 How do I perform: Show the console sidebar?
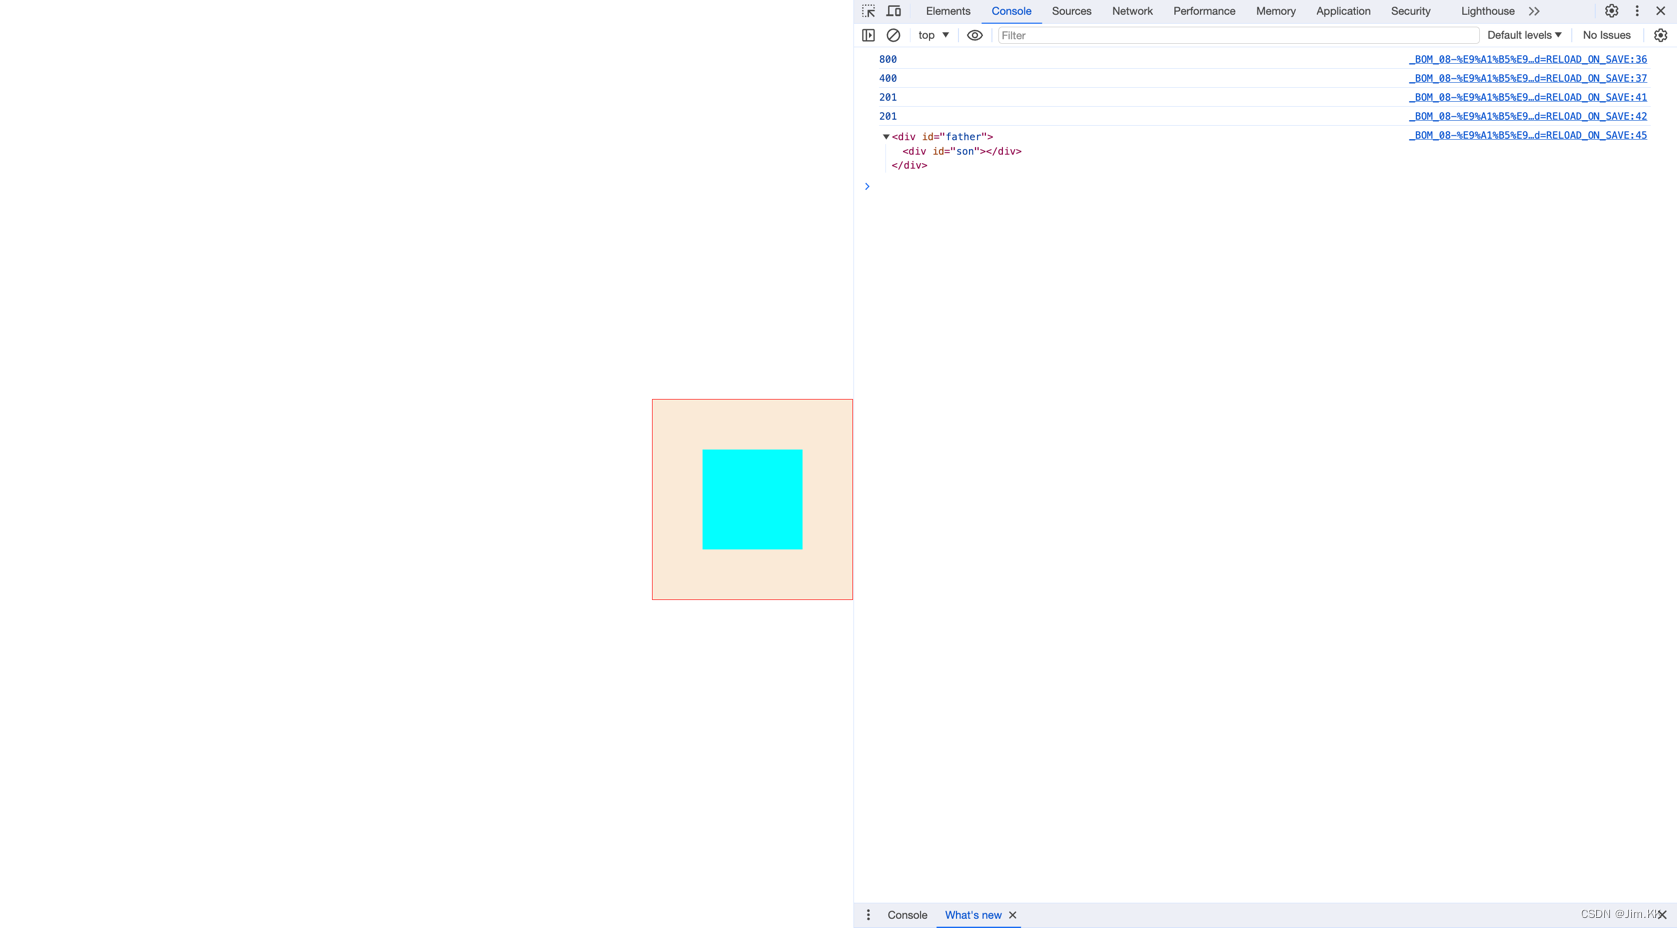[868, 35]
